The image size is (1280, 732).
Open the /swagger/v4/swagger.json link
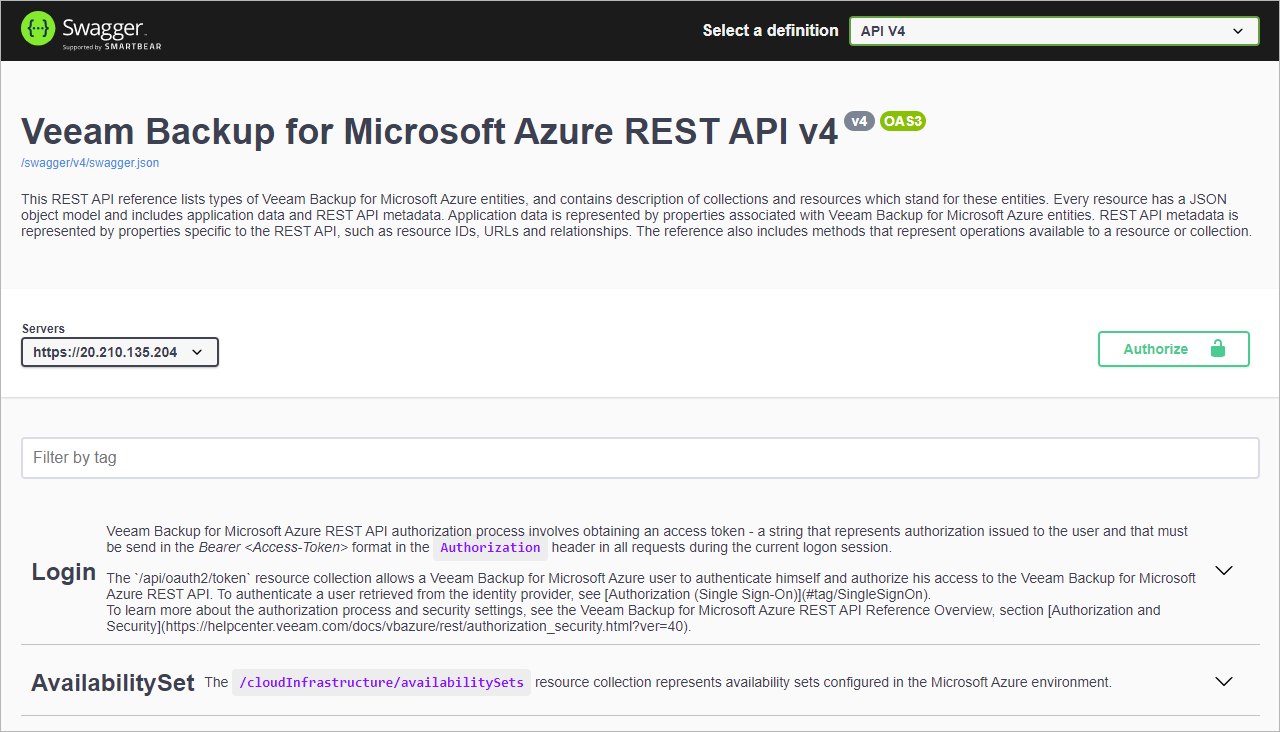(90, 162)
